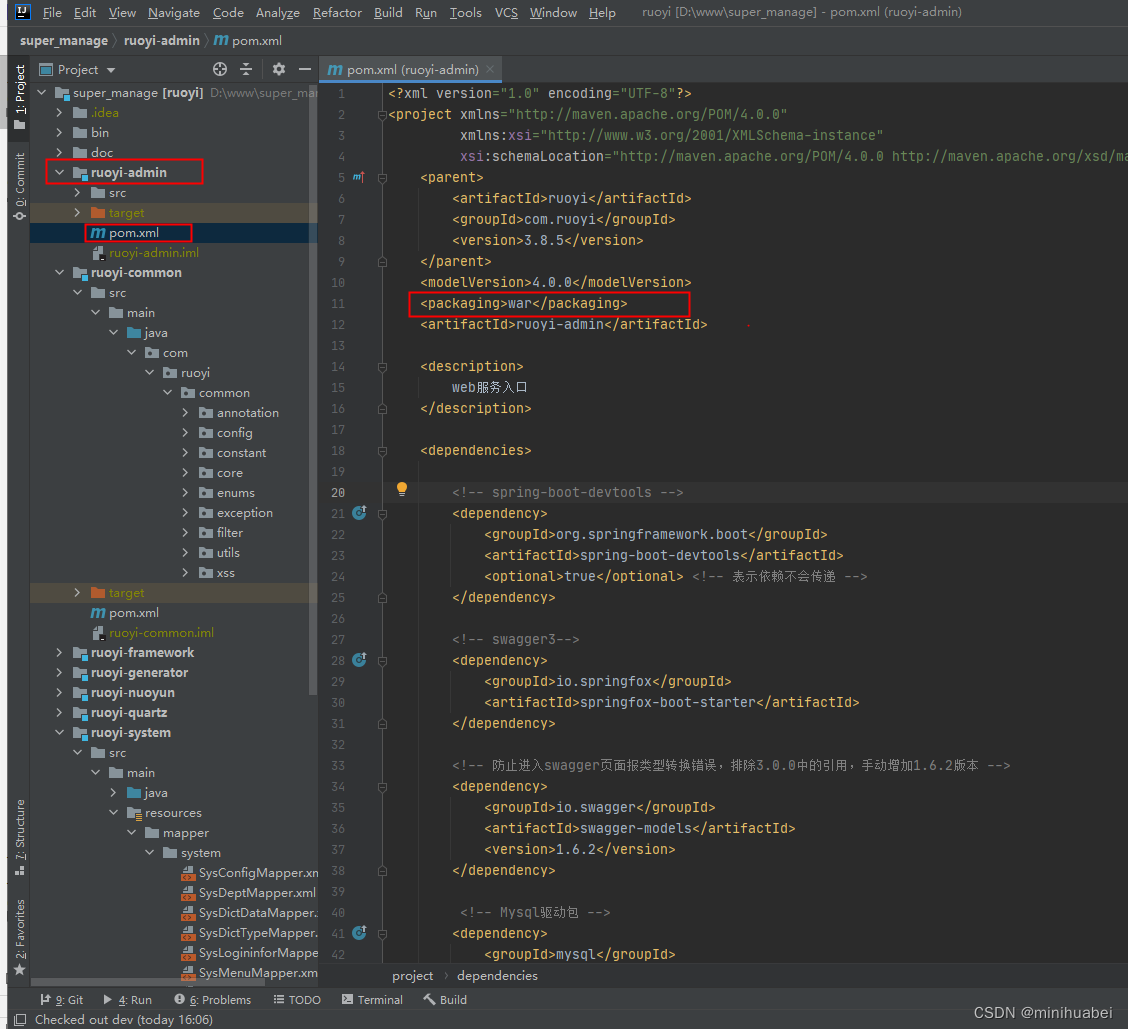
Task: Click IntelliJ IDEA app icon in title bar
Action: (22, 12)
